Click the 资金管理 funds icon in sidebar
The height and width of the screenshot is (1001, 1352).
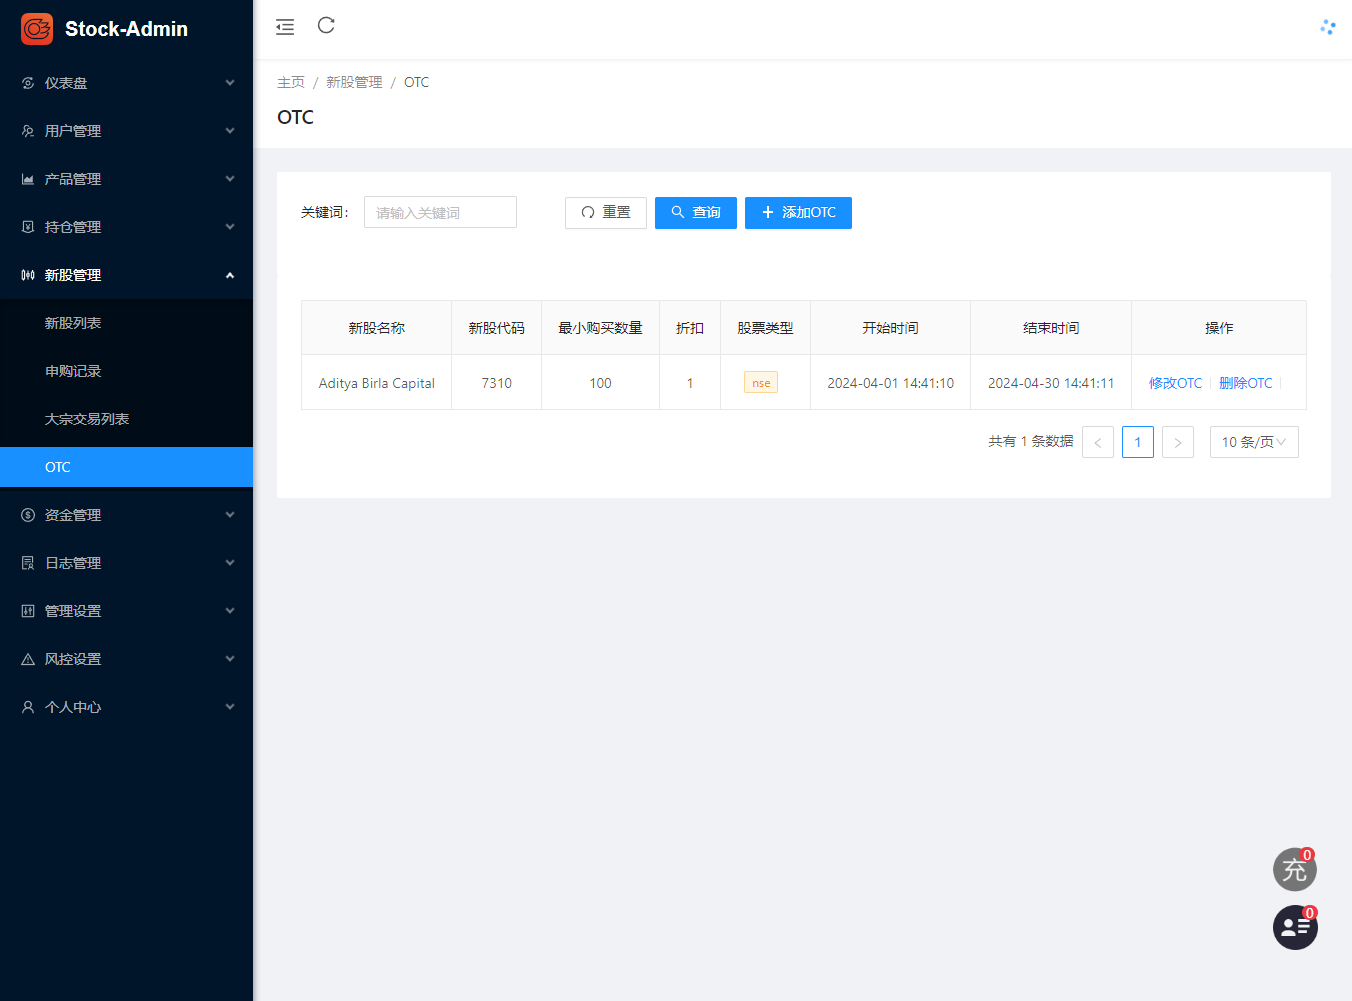point(27,515)
